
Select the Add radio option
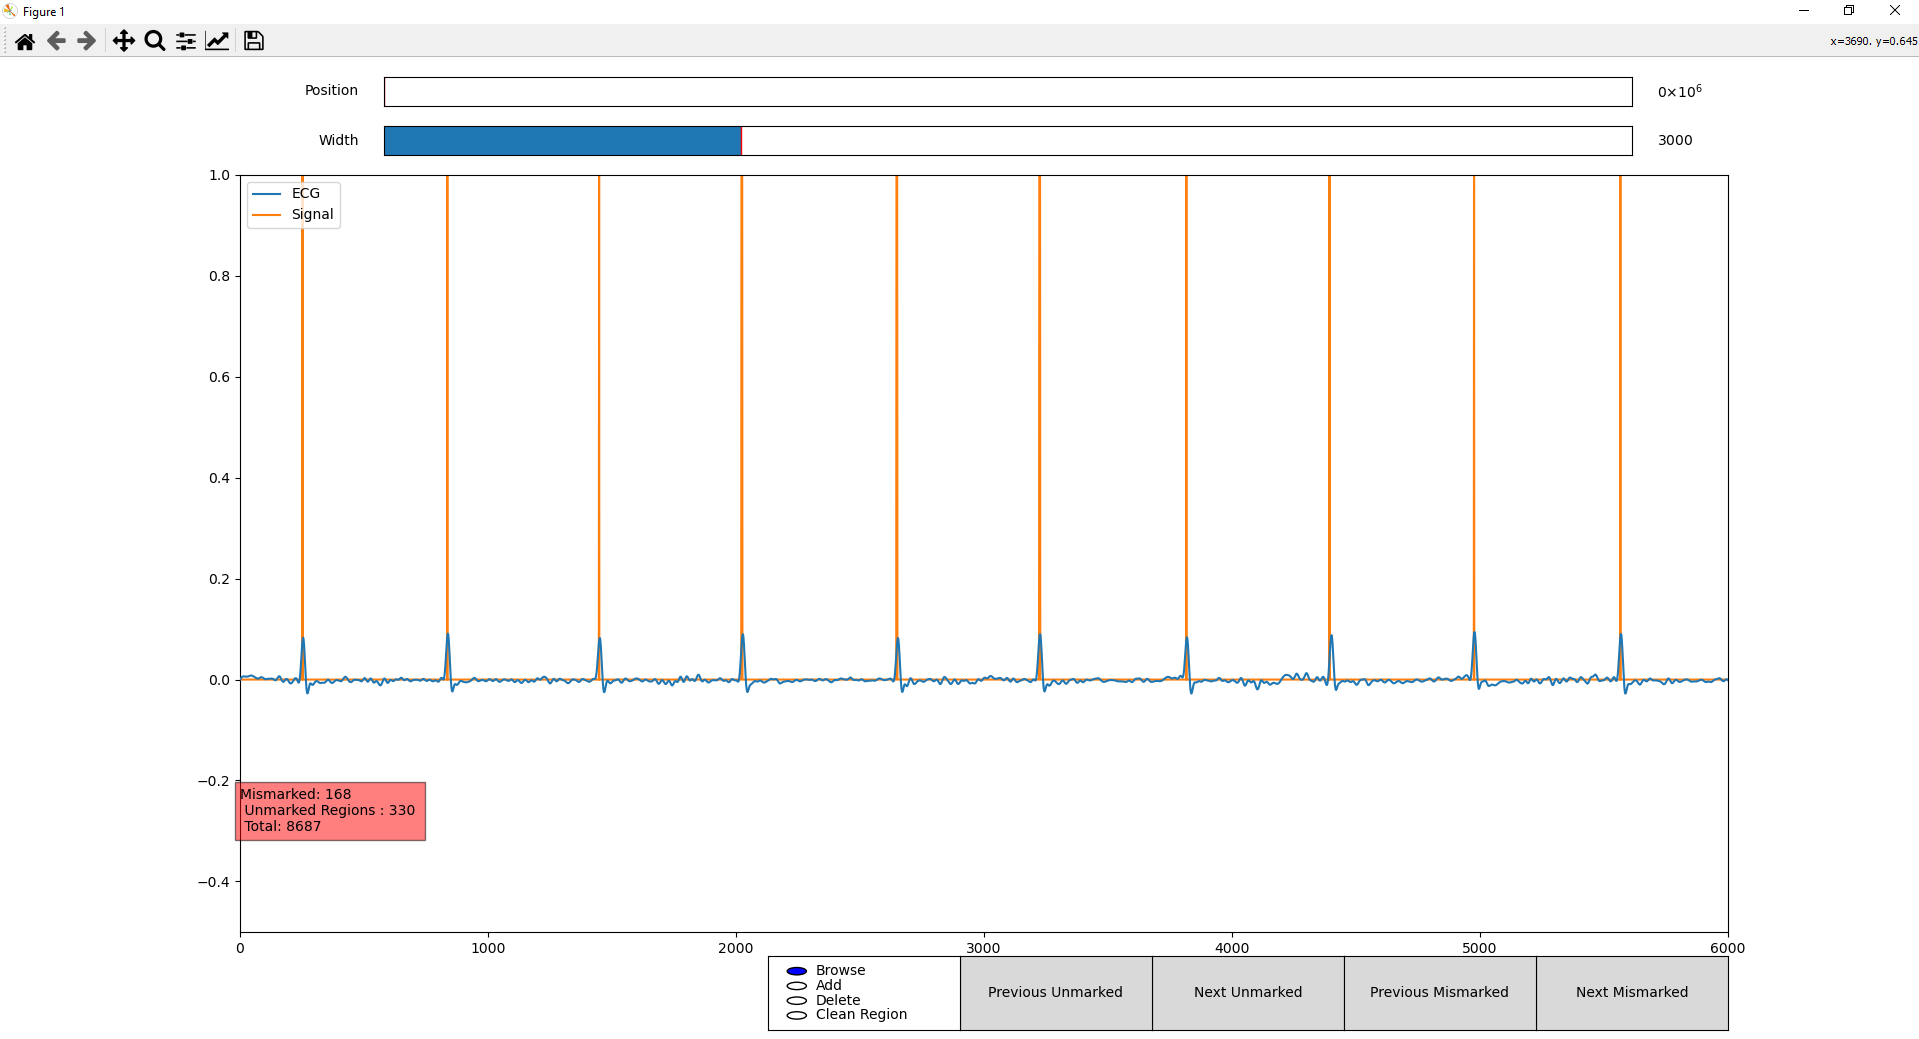[x=797, y=986]
